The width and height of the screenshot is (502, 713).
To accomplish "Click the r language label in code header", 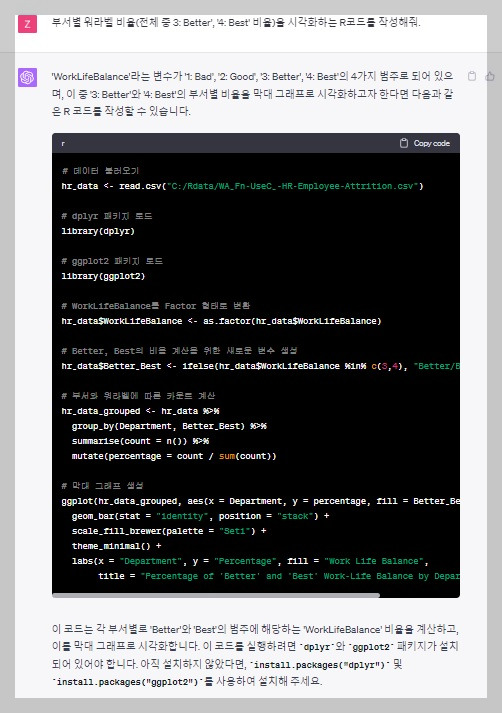I will 63,144.
